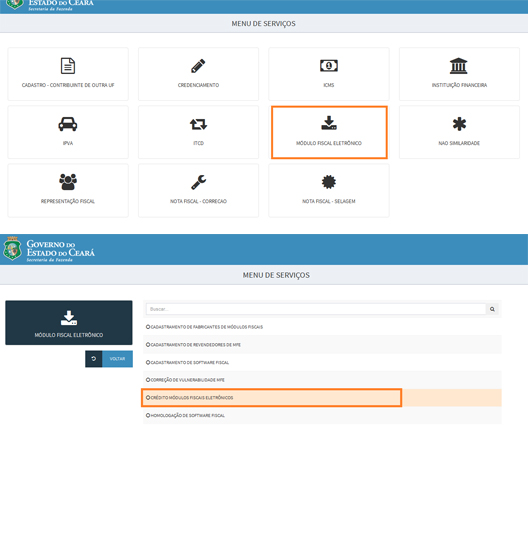This screenshot has width=528, height=540.
Task: Open the Credenciamento pencil icon
Action: click(x=198, y=66)
